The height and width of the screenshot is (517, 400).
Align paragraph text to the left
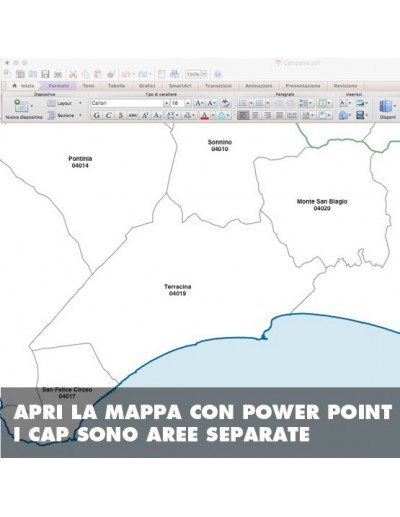(243, 115)
